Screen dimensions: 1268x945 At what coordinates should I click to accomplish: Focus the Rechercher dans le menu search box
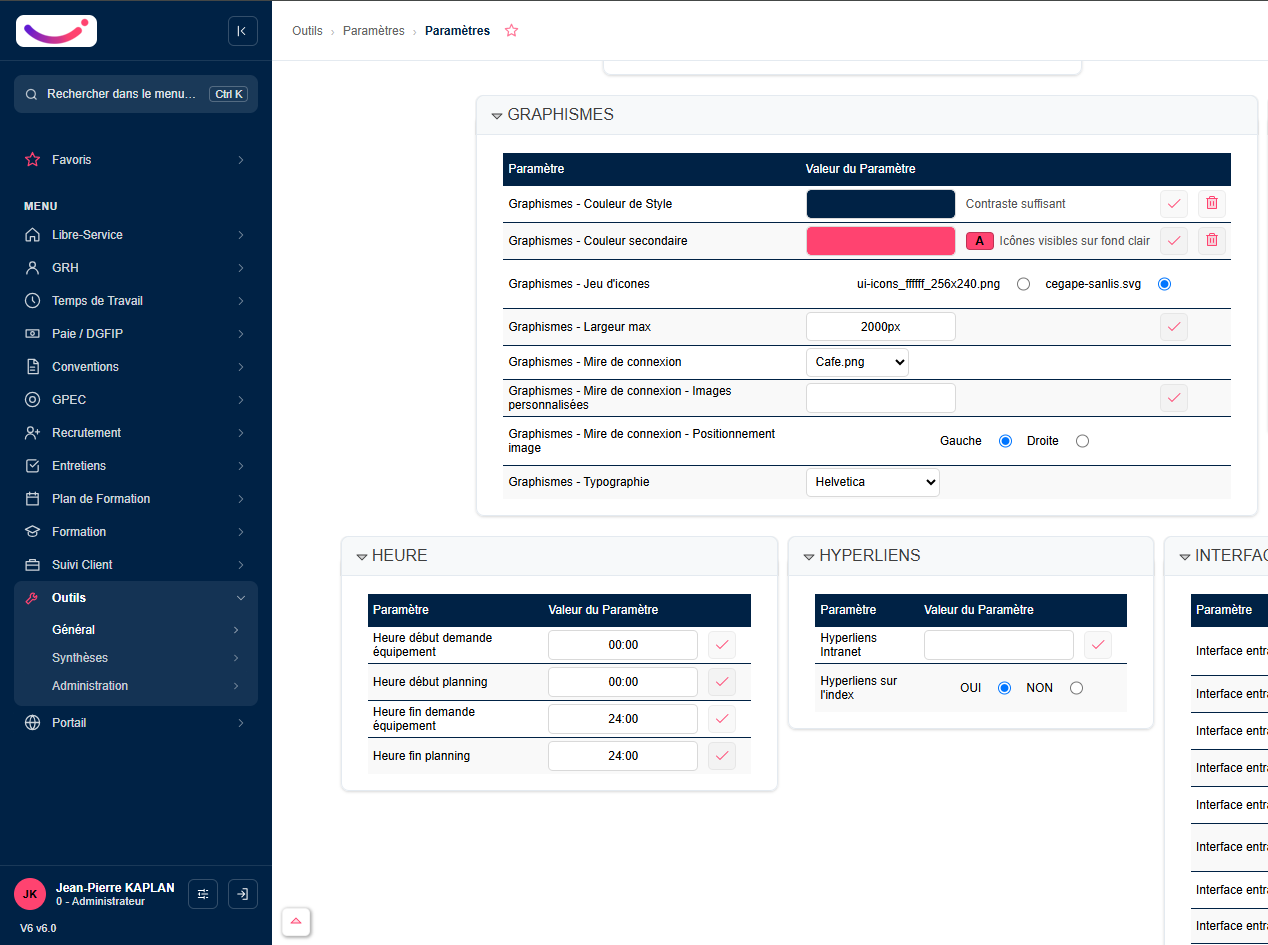point(136,94)
